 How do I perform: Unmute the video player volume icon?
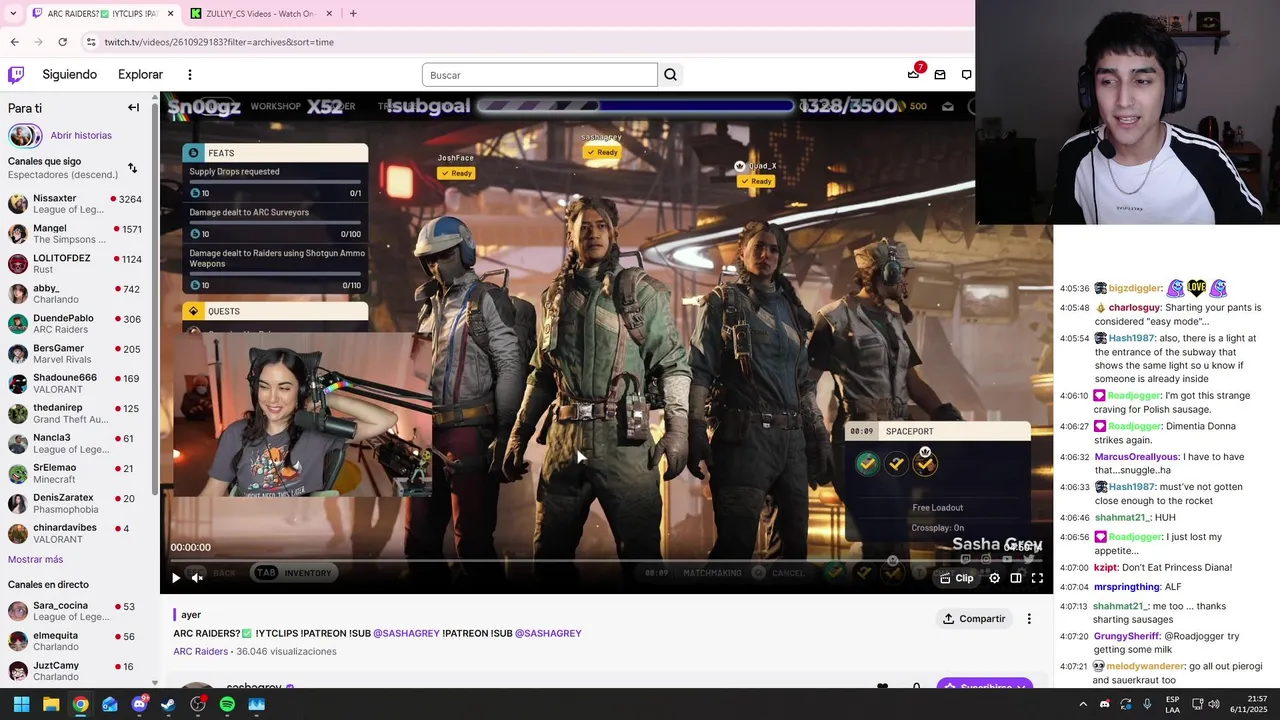point(197,578)
